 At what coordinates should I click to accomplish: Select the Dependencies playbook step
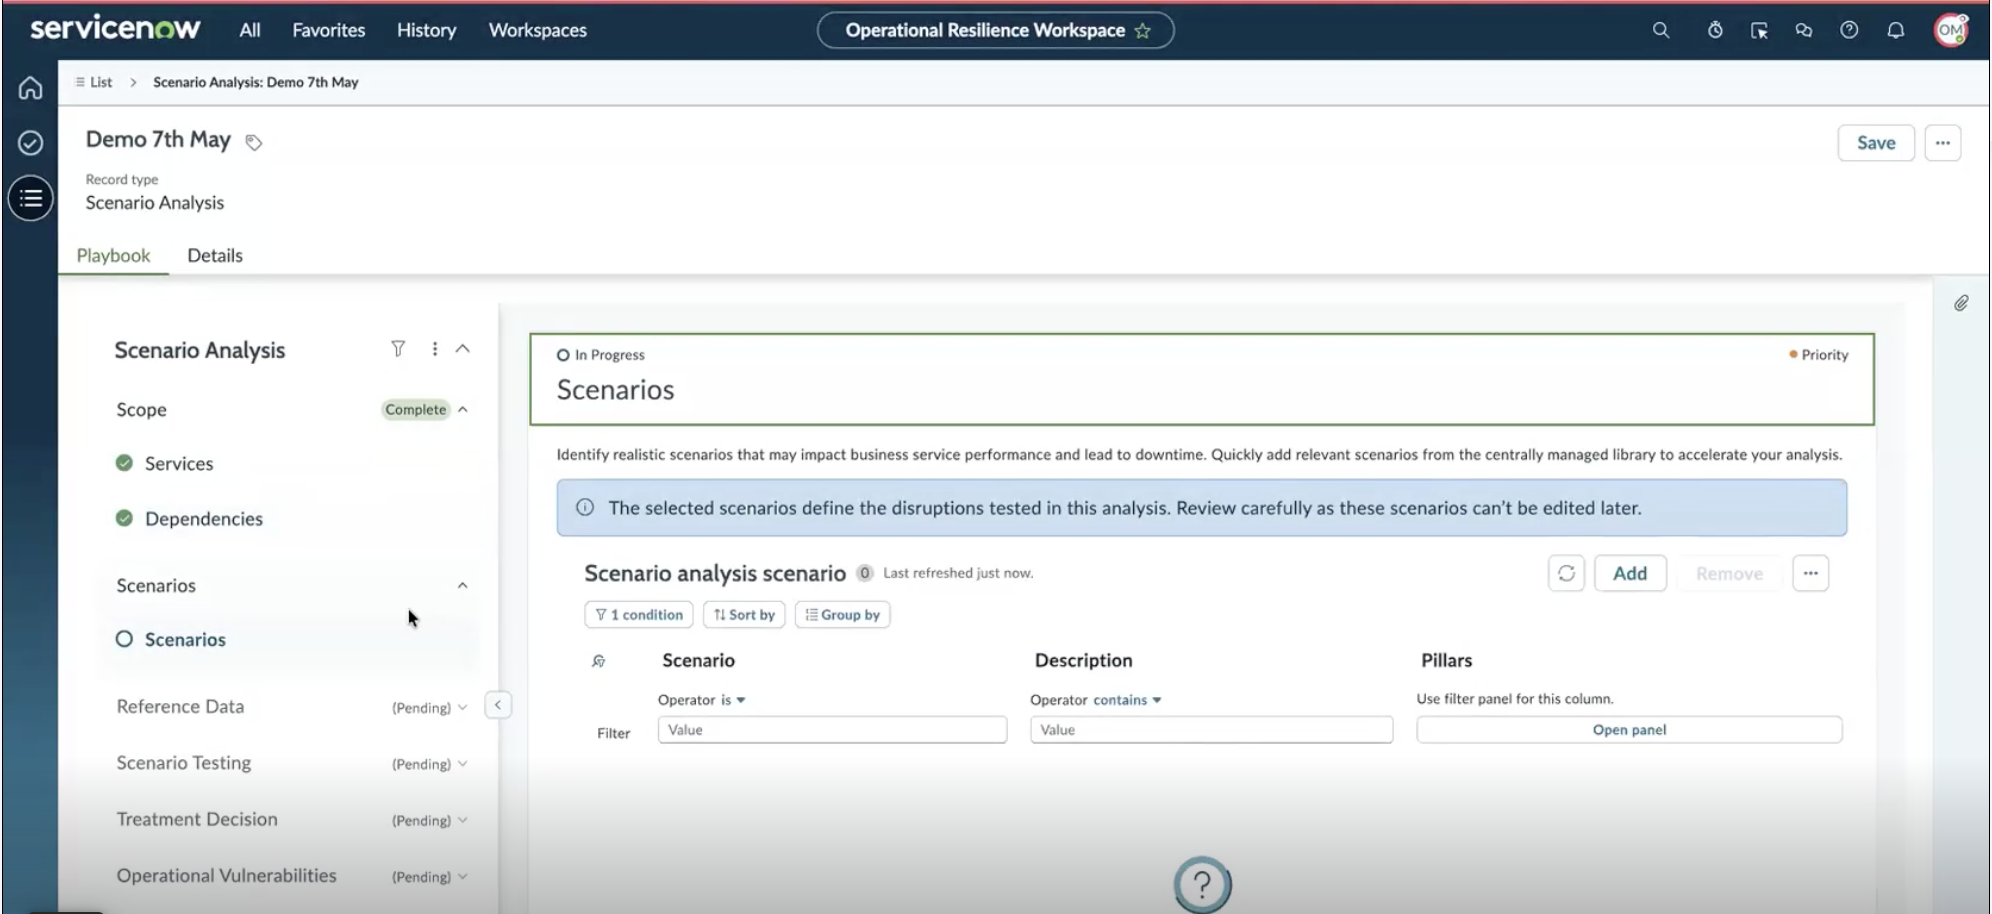point(204,518)
